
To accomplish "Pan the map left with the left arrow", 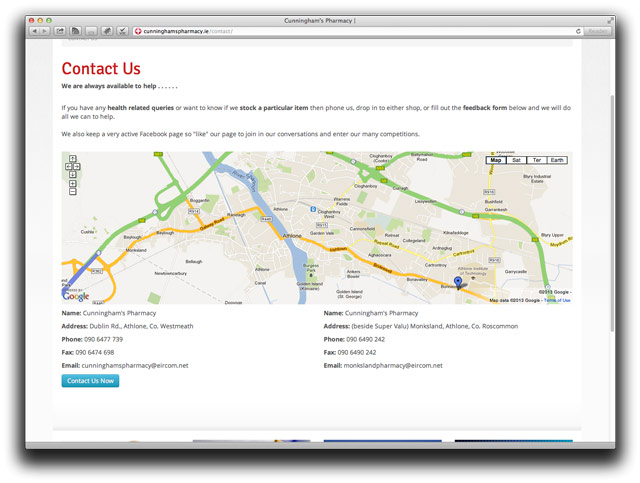I will 69,167.
